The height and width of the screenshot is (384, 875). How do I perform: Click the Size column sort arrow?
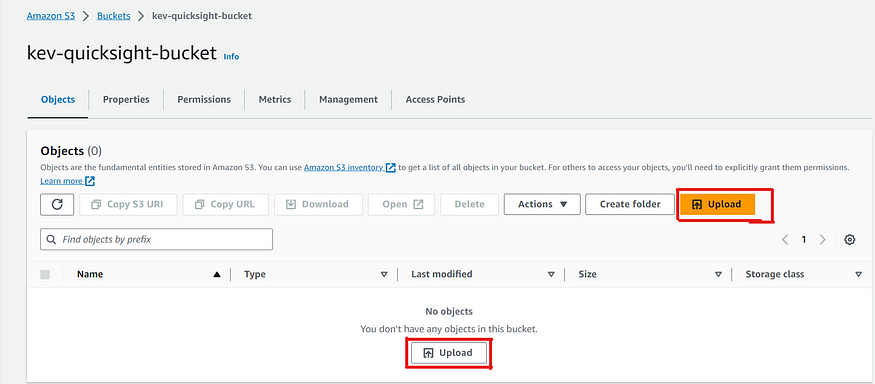coord(719,275)
